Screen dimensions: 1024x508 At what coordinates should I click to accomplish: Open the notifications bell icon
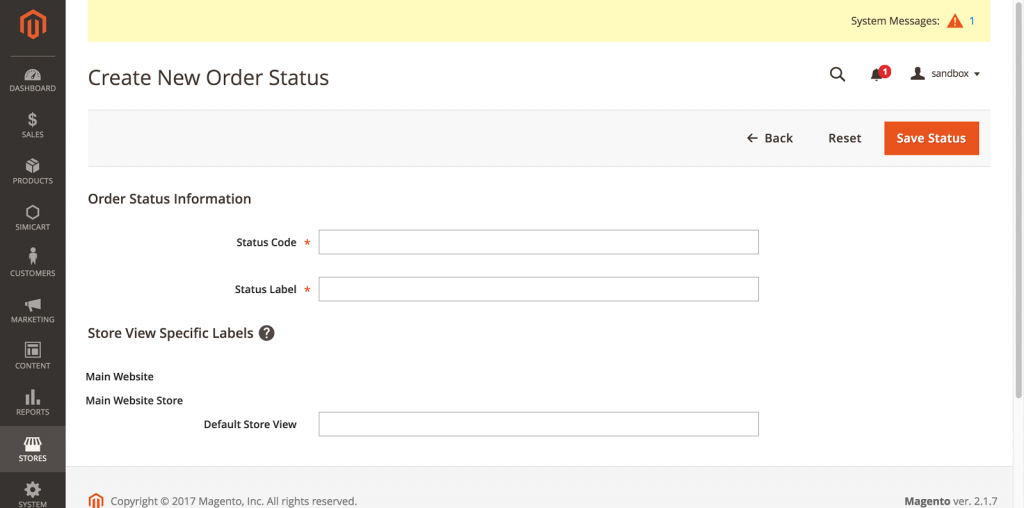coord(878,74)
